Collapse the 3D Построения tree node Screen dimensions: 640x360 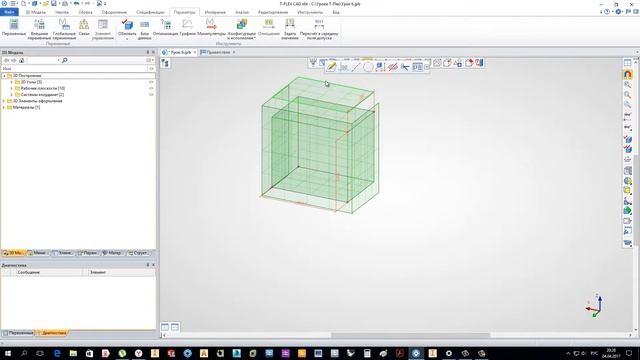click(4, 76)
